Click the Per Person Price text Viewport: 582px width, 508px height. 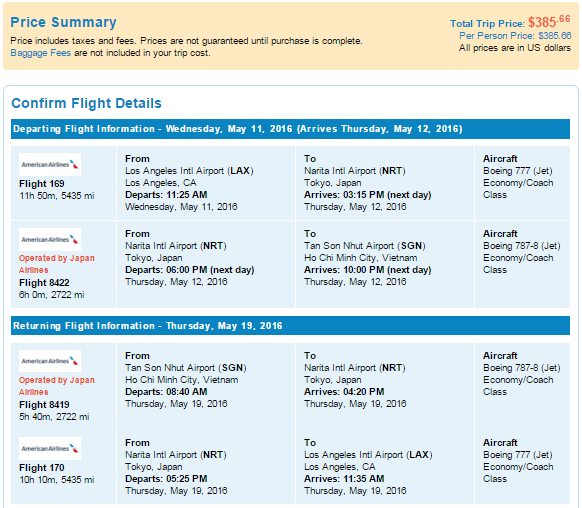515,36
